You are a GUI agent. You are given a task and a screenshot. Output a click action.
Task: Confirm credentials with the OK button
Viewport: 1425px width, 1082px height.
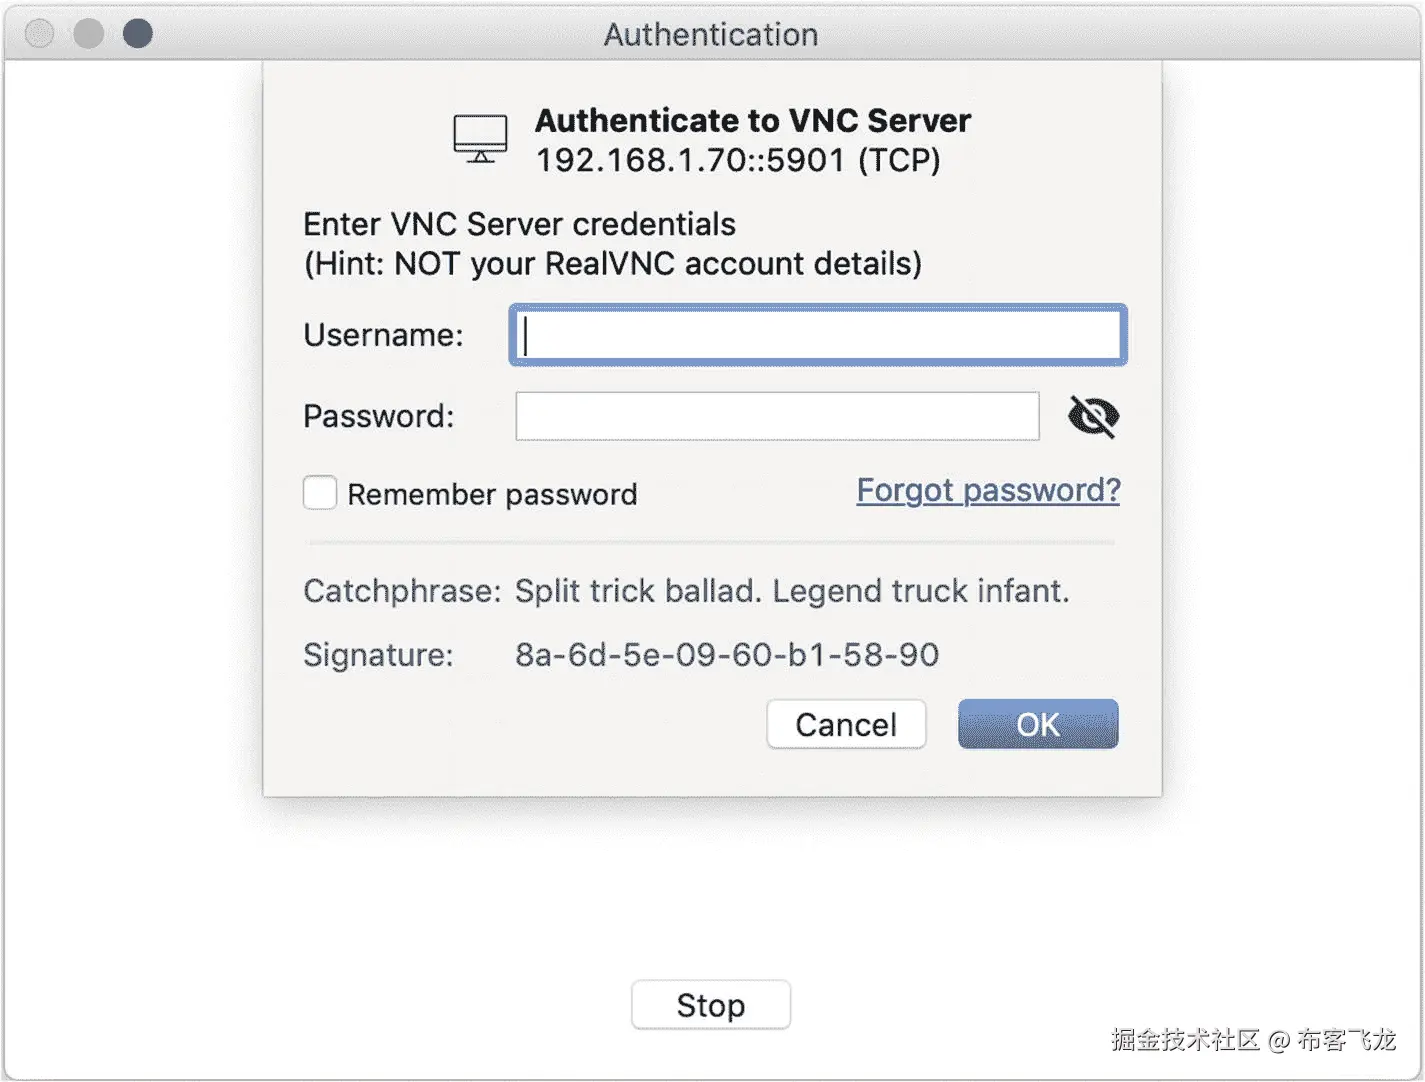1037,724
